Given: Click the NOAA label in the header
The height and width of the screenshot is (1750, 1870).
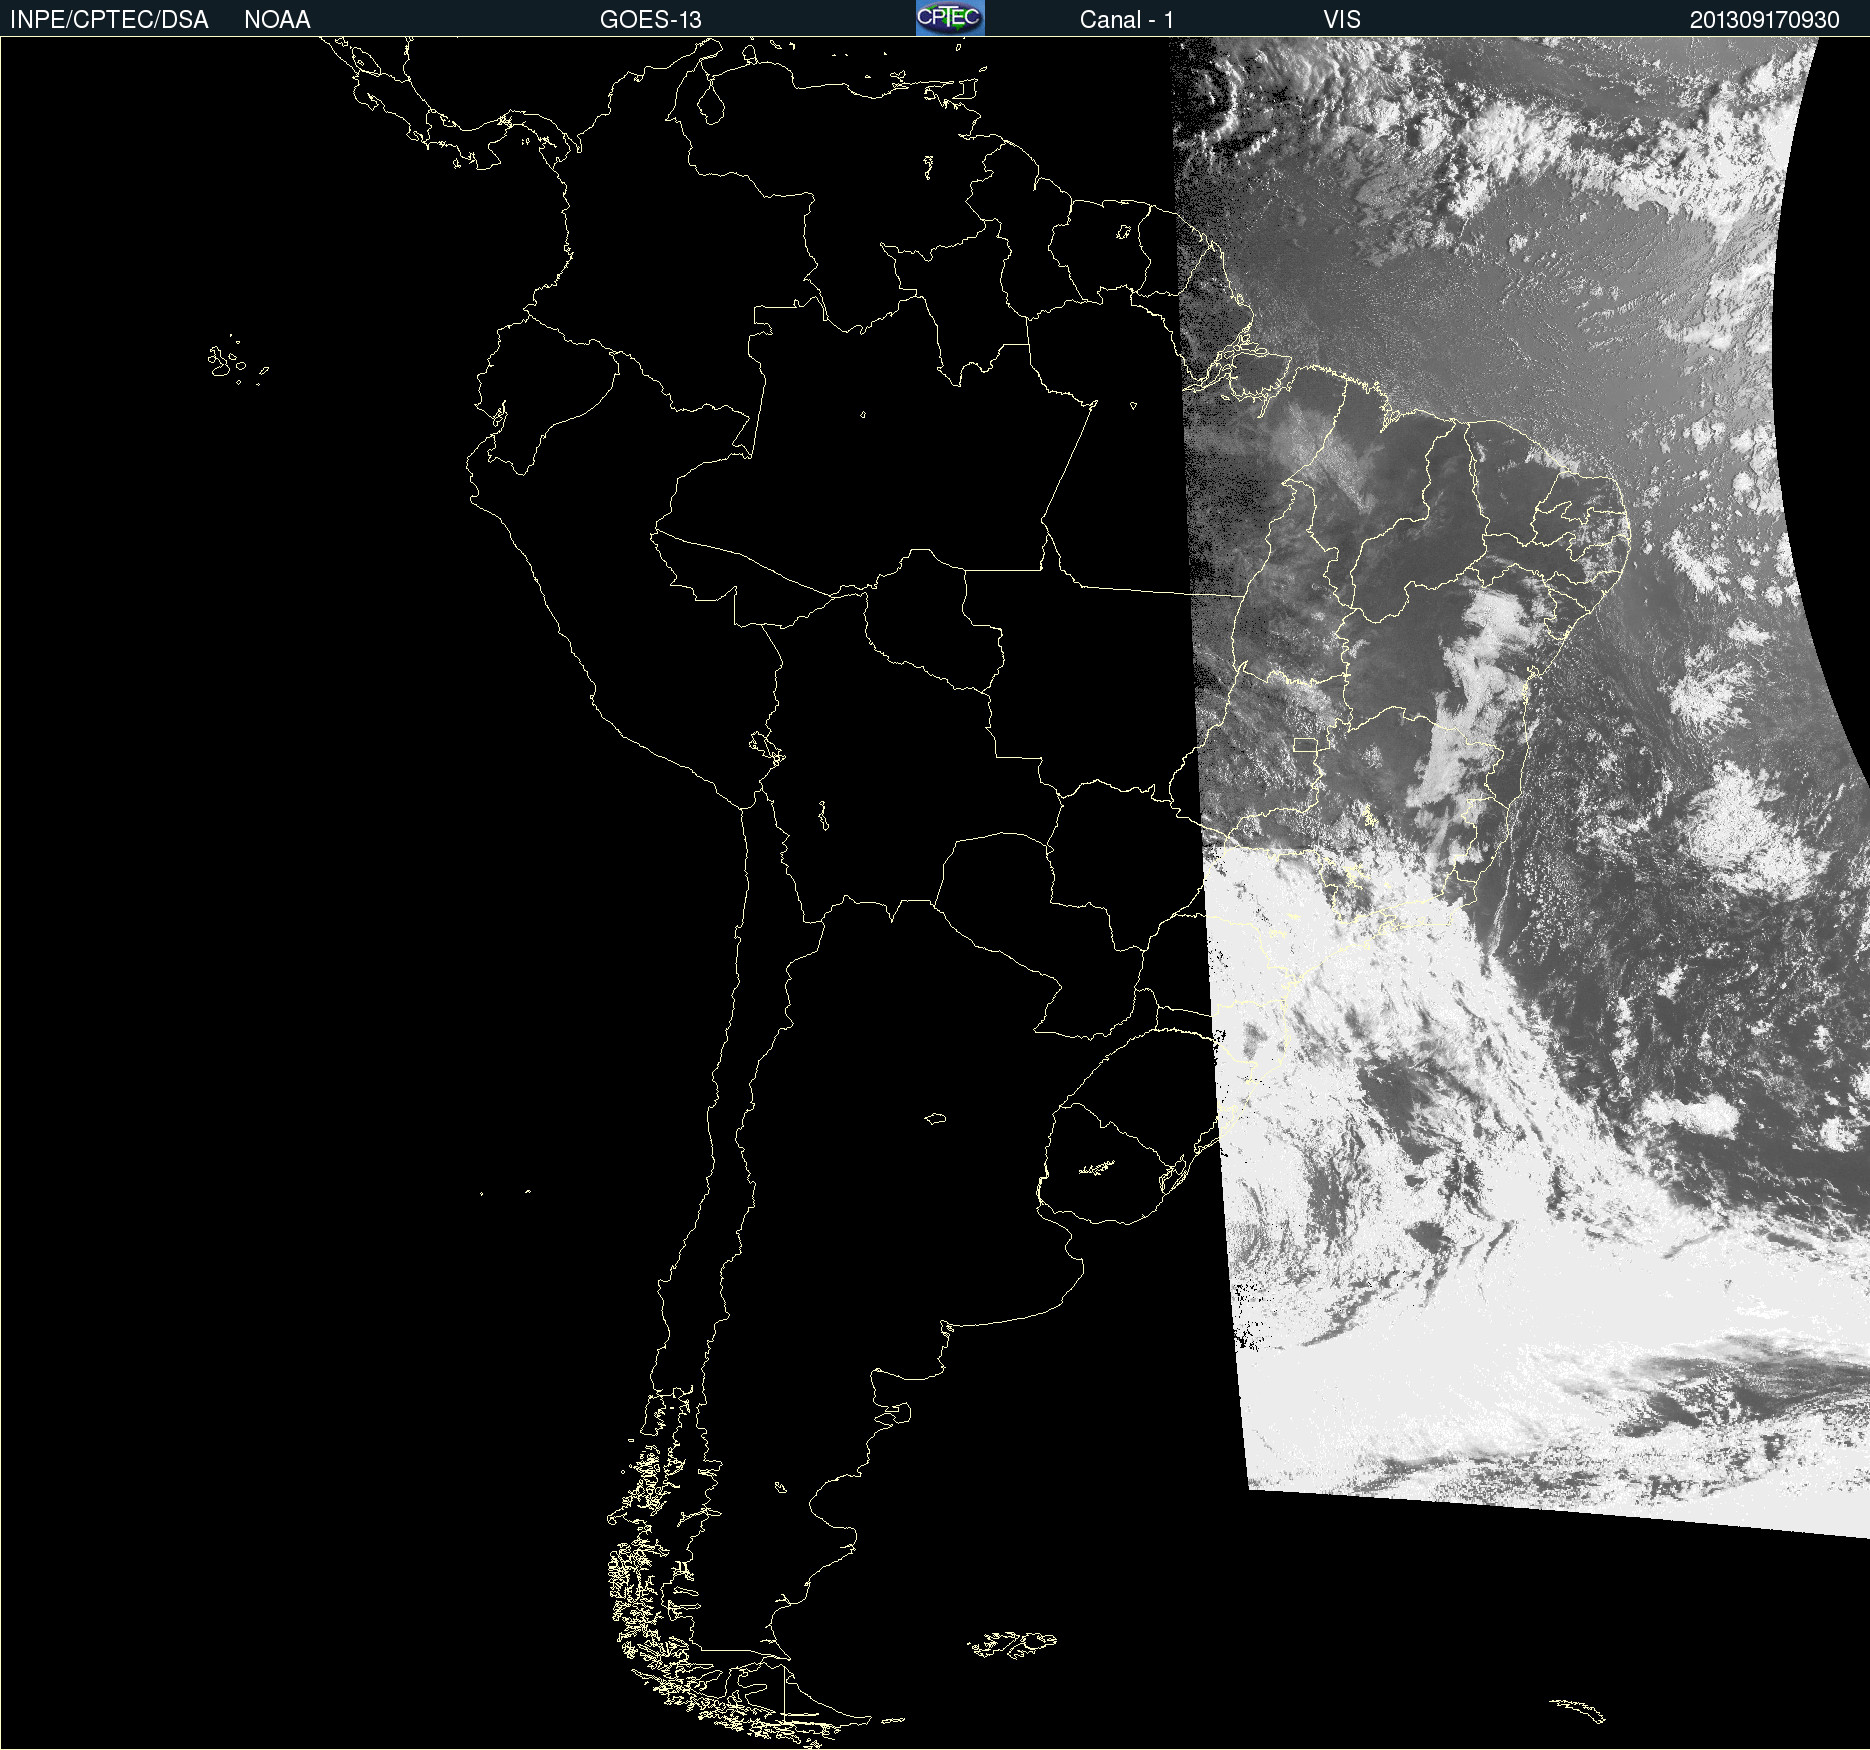Looking at the screenshot, I should pos(277,20).
